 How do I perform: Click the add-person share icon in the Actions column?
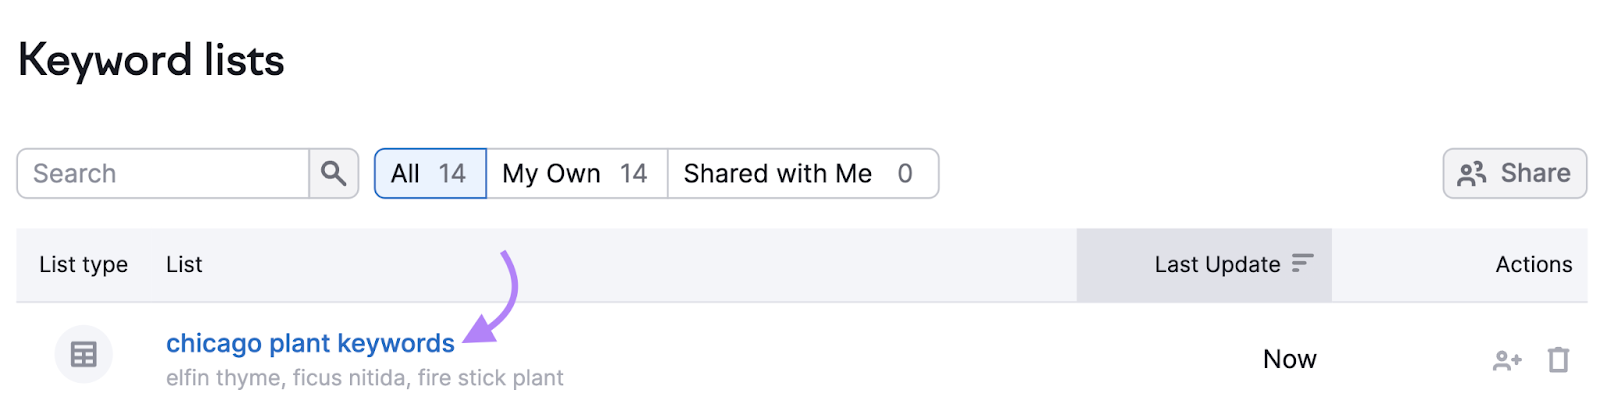click(x=1506, y=360)
